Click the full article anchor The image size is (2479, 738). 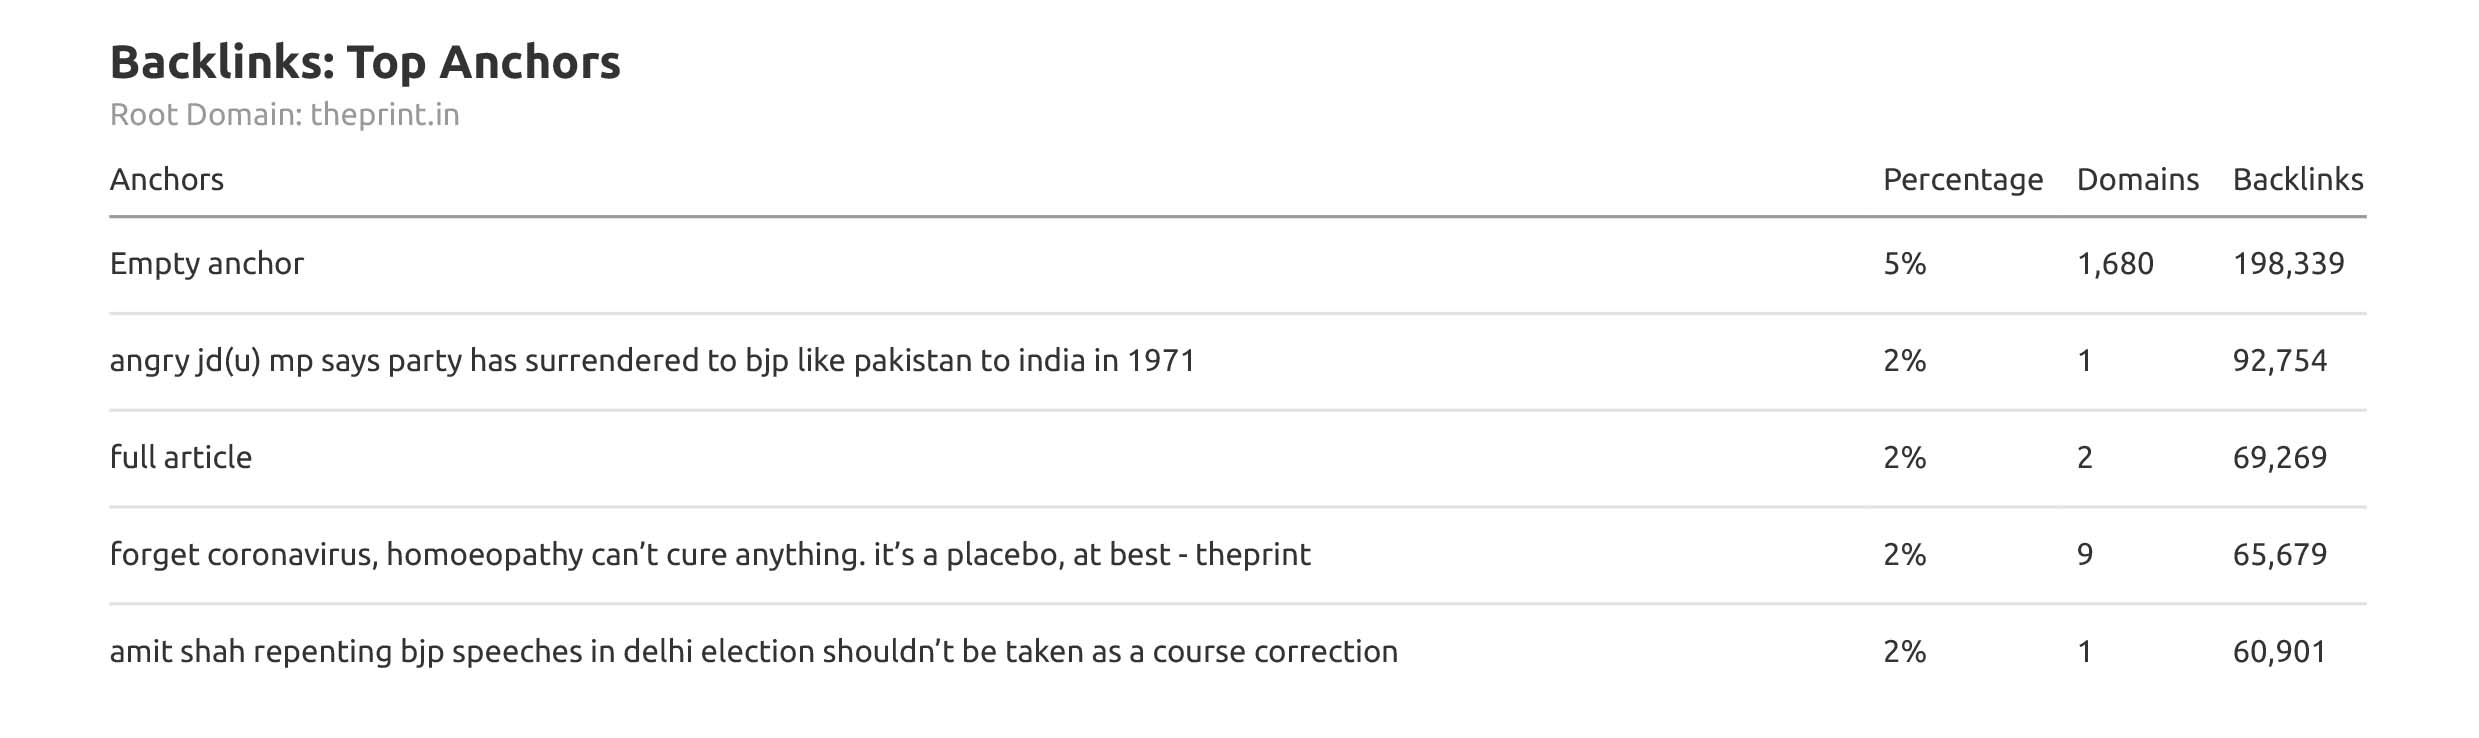[x=181, y=458]
